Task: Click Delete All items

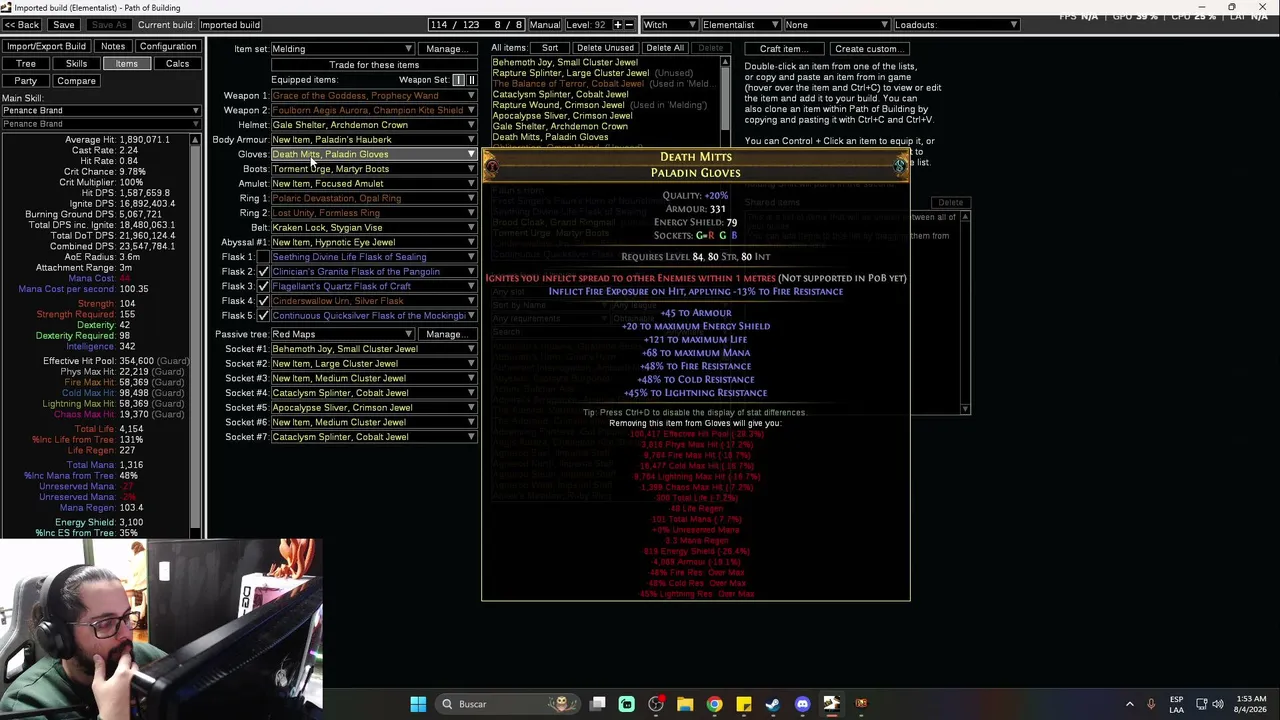Action: click(x=665, y=49)
